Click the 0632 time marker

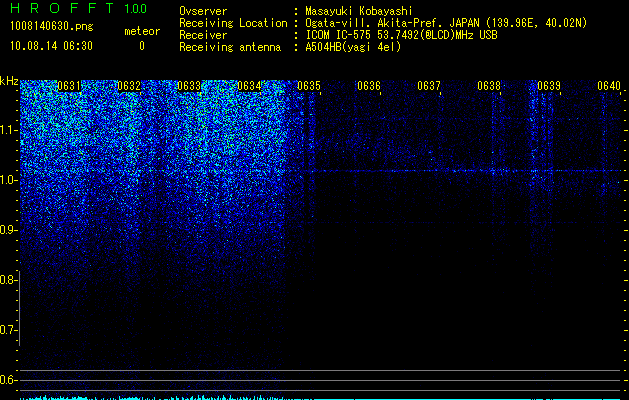(129, 86)
